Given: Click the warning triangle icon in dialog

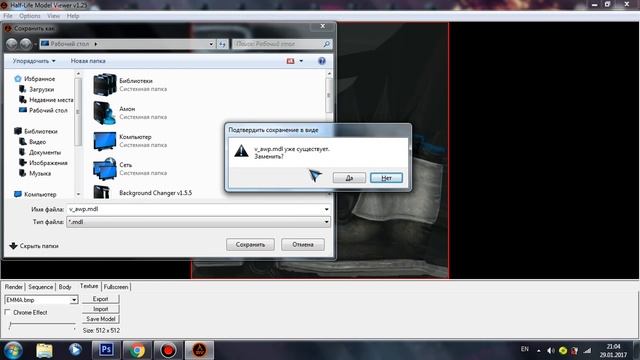Looking at the screenshot, I should (241, 151).
